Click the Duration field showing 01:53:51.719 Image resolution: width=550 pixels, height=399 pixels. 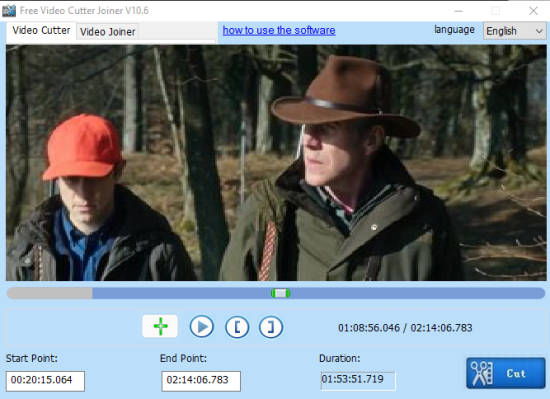pyautogui.click(x=358, y=380)
